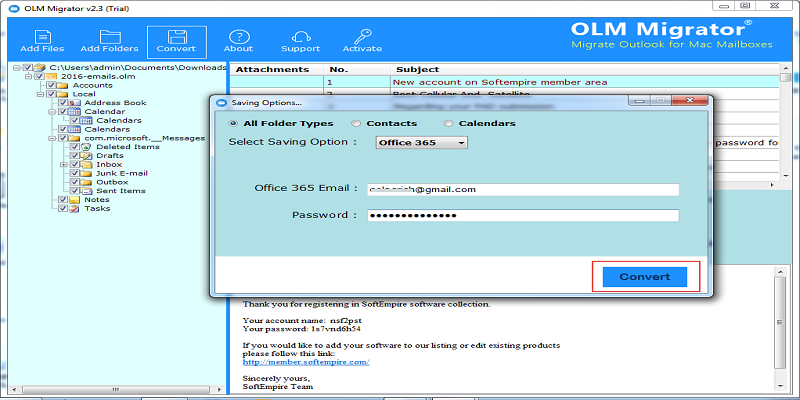The height and width of the screenshot is (400, 800).
Task: Click the sticky note icon beside Notes
Action: tap(74, 199)
